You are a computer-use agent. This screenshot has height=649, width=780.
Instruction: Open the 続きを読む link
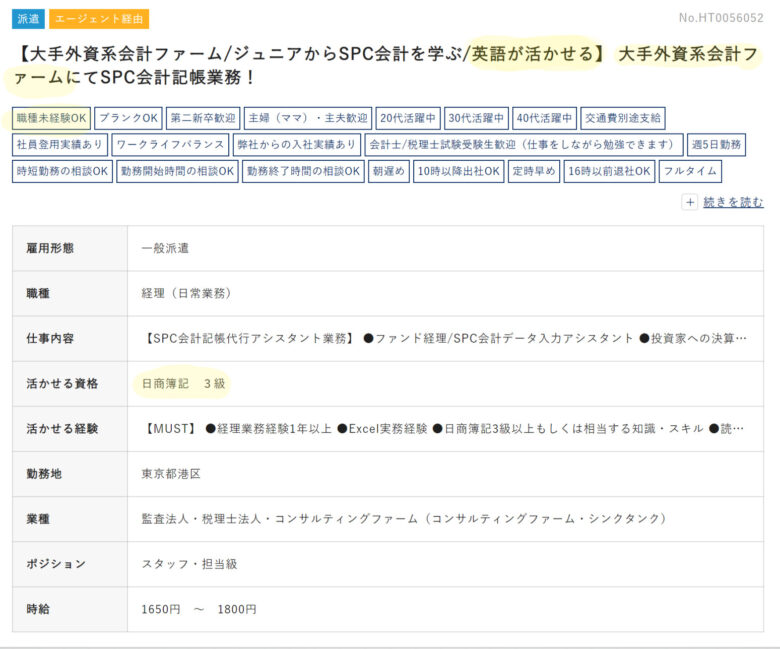tap(733, 202)
